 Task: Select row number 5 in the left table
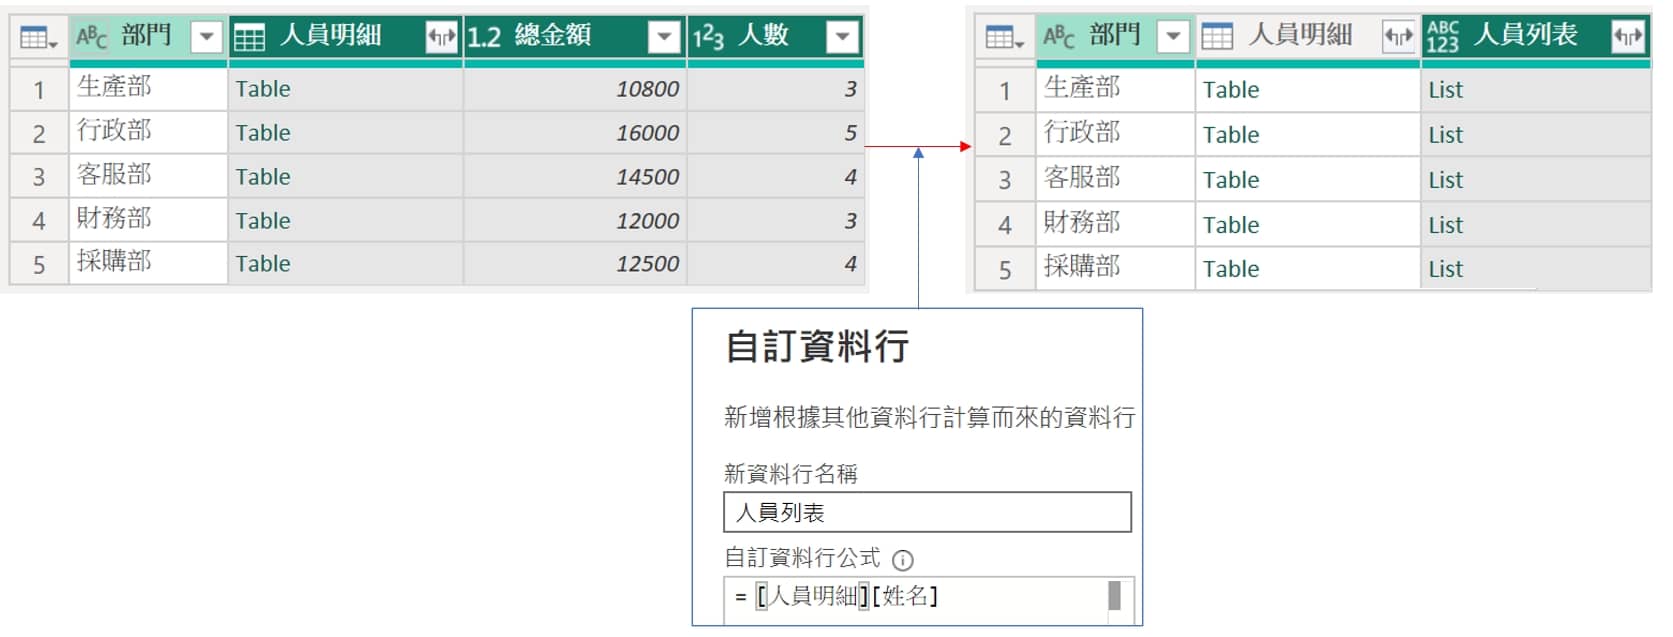pyautogui.click(x=39, y=264)
